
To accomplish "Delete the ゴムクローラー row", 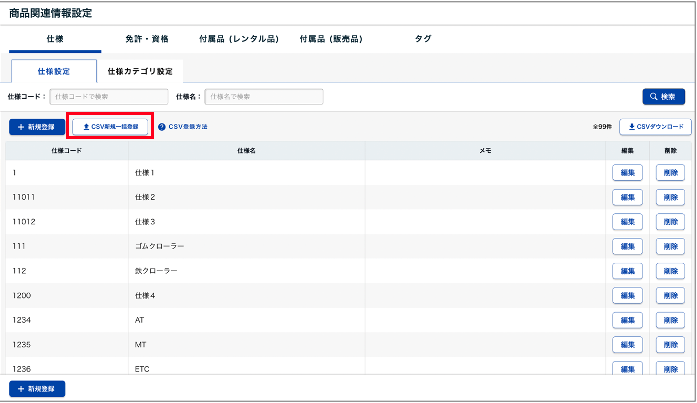I will (x=670, y=246).
